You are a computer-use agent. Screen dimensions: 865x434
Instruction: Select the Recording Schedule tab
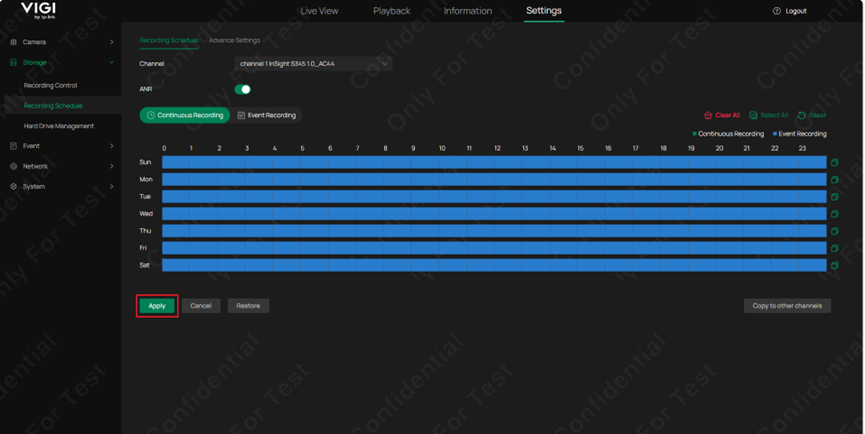(169, 40)
